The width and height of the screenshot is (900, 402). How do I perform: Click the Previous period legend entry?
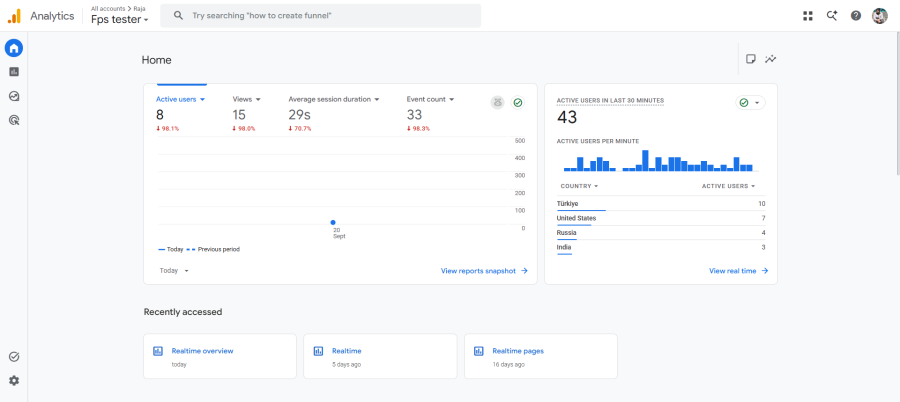(x=213, y=250)
